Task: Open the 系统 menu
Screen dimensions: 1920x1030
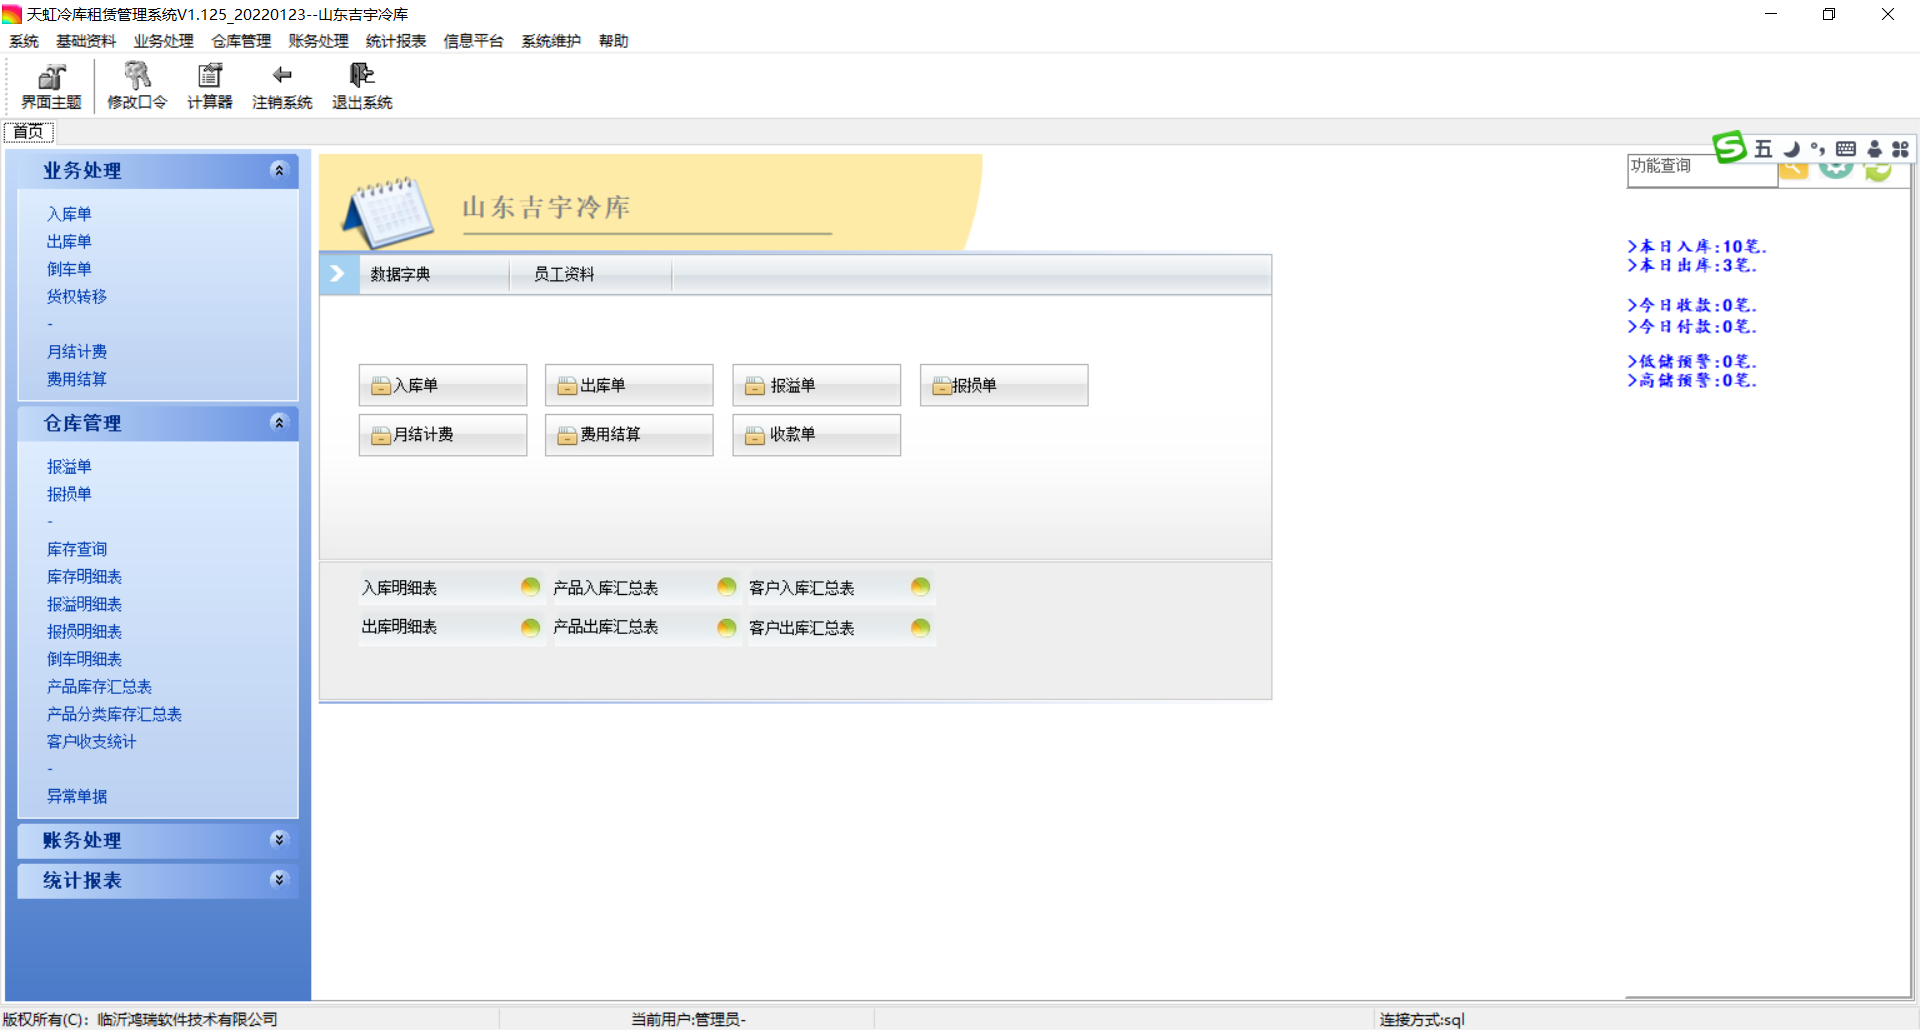Action: coord(24,41)
